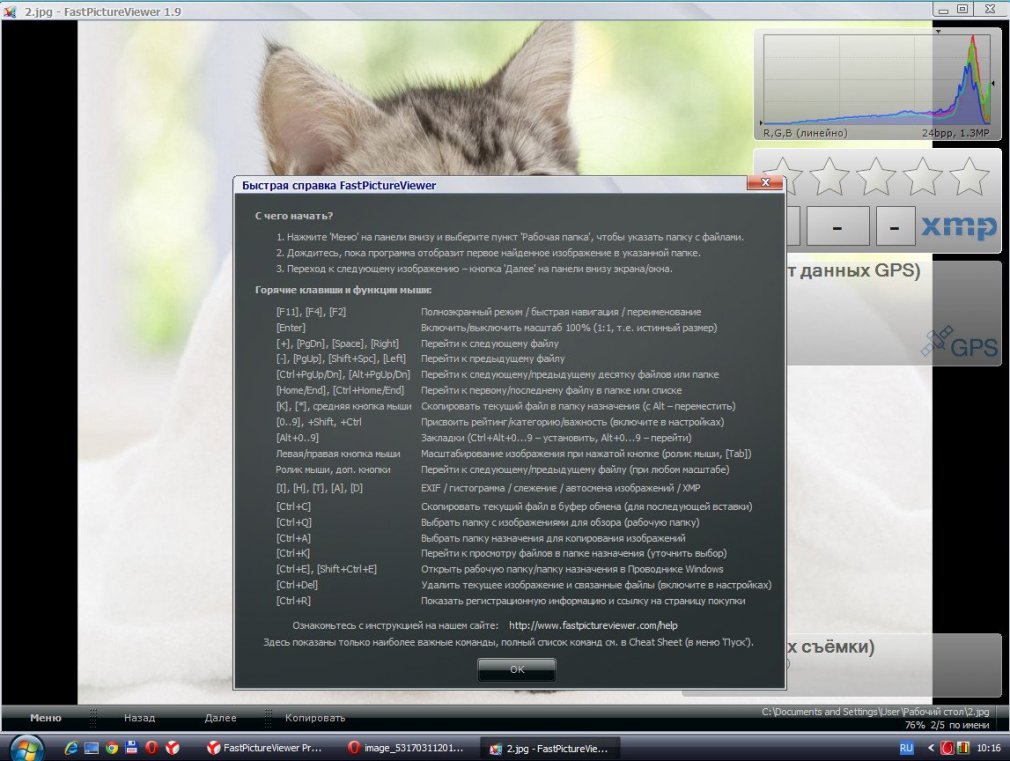Click the FastPictureViewer icon in the title bar

pyautogui.click(x=10, y=11)
